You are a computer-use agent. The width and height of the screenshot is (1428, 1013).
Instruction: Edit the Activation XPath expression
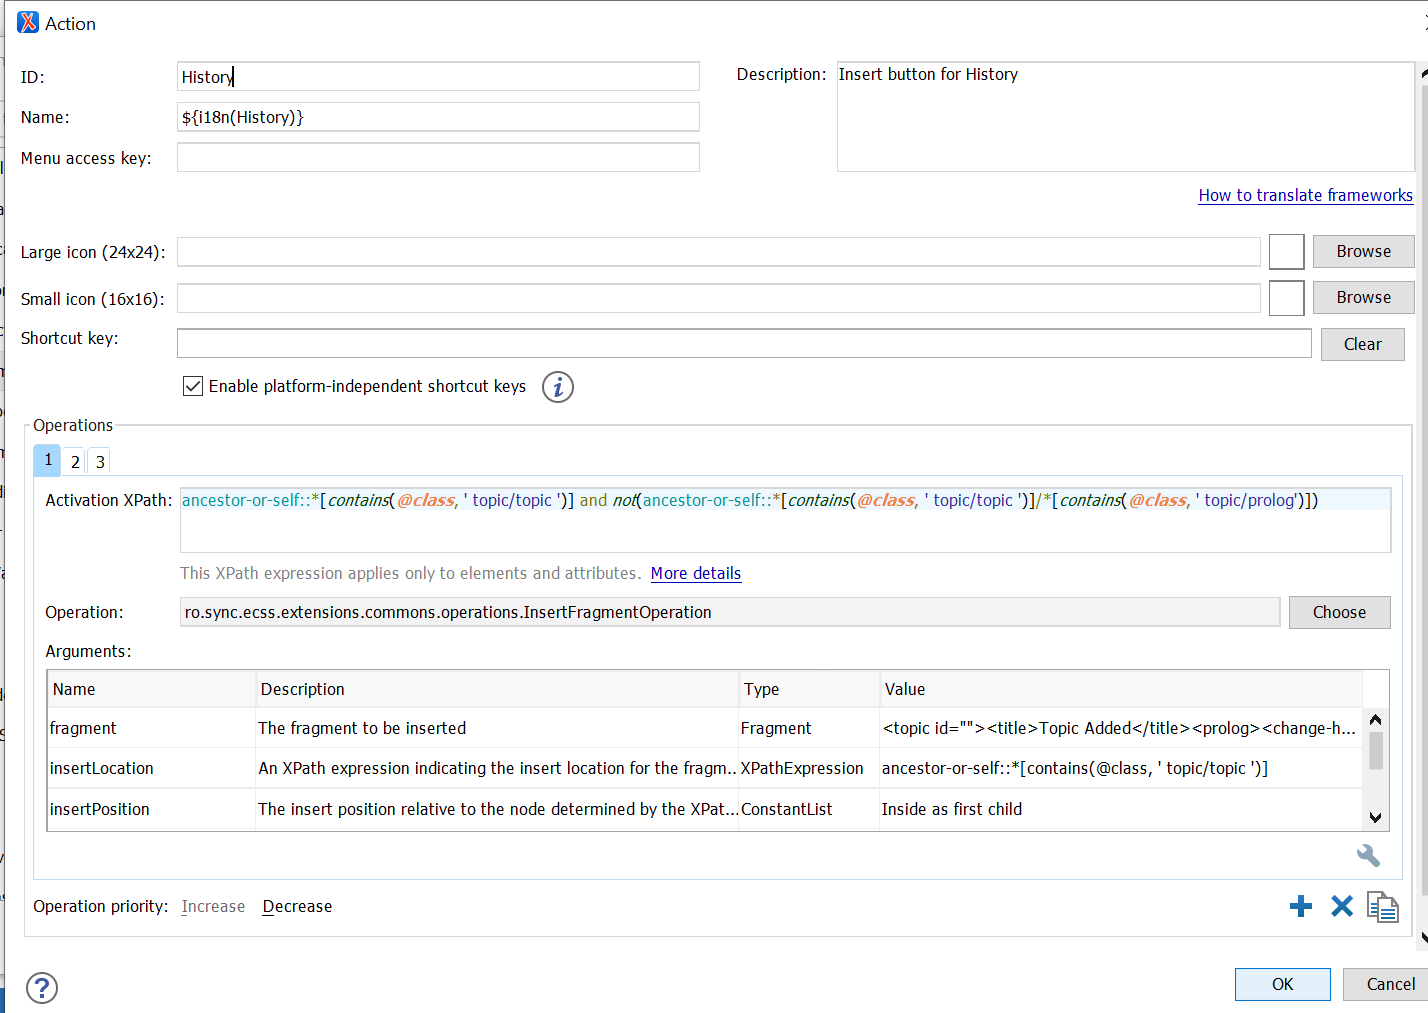click(x=785, y=520)
